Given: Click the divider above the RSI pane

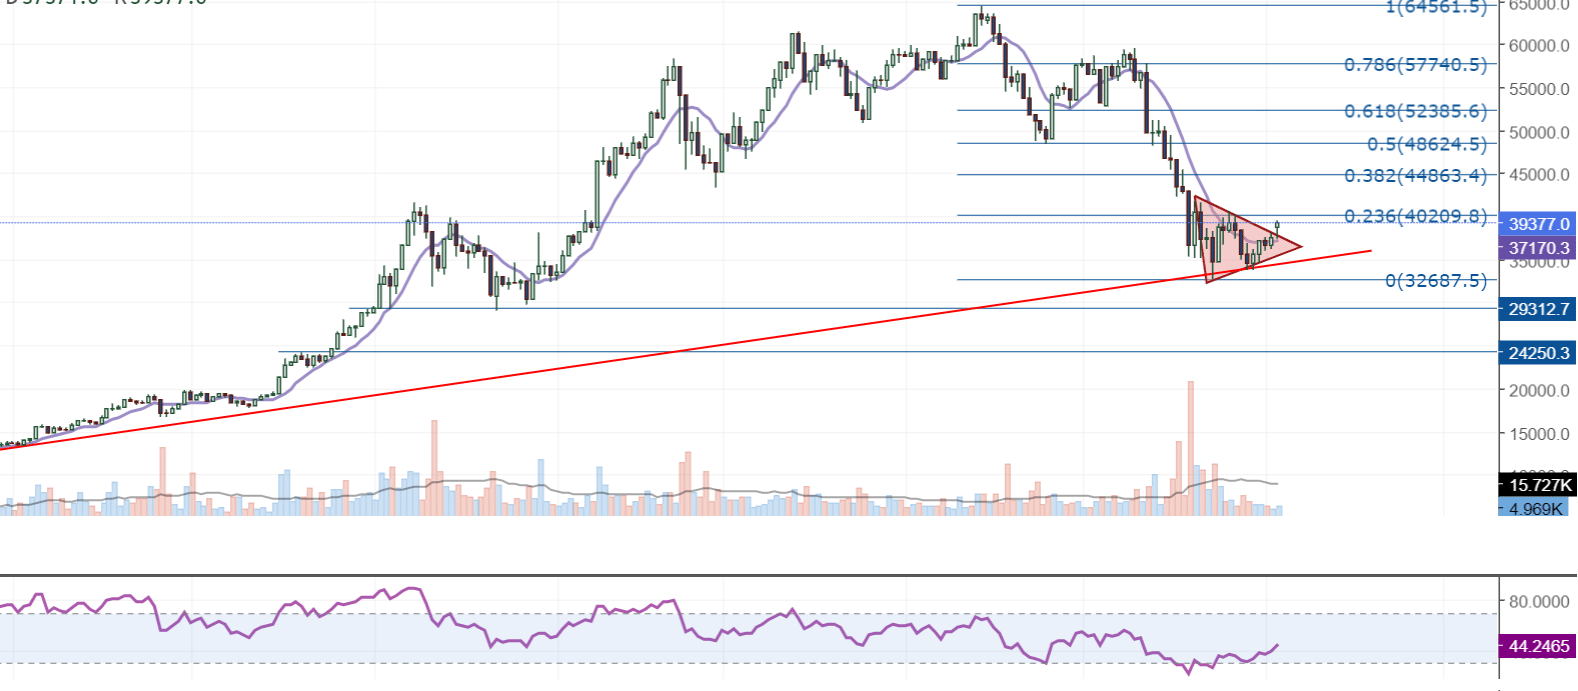Looking at the screenshot, I should pos(750,575).
